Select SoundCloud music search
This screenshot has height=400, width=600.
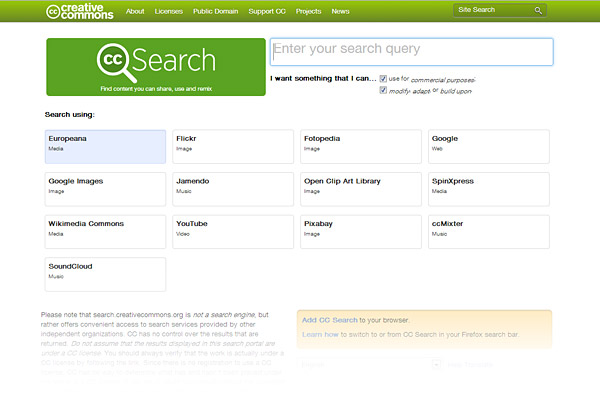point(105,273)
